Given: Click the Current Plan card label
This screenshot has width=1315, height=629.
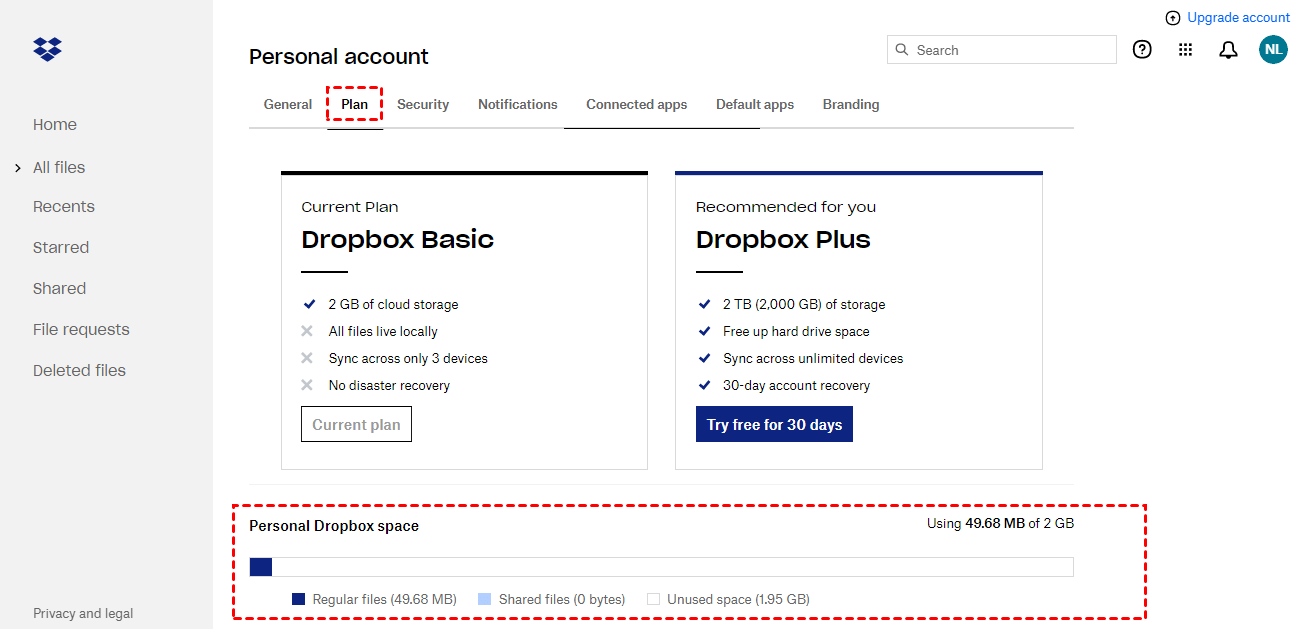Looking at the screenshot, I should click(x=350, y=207).
